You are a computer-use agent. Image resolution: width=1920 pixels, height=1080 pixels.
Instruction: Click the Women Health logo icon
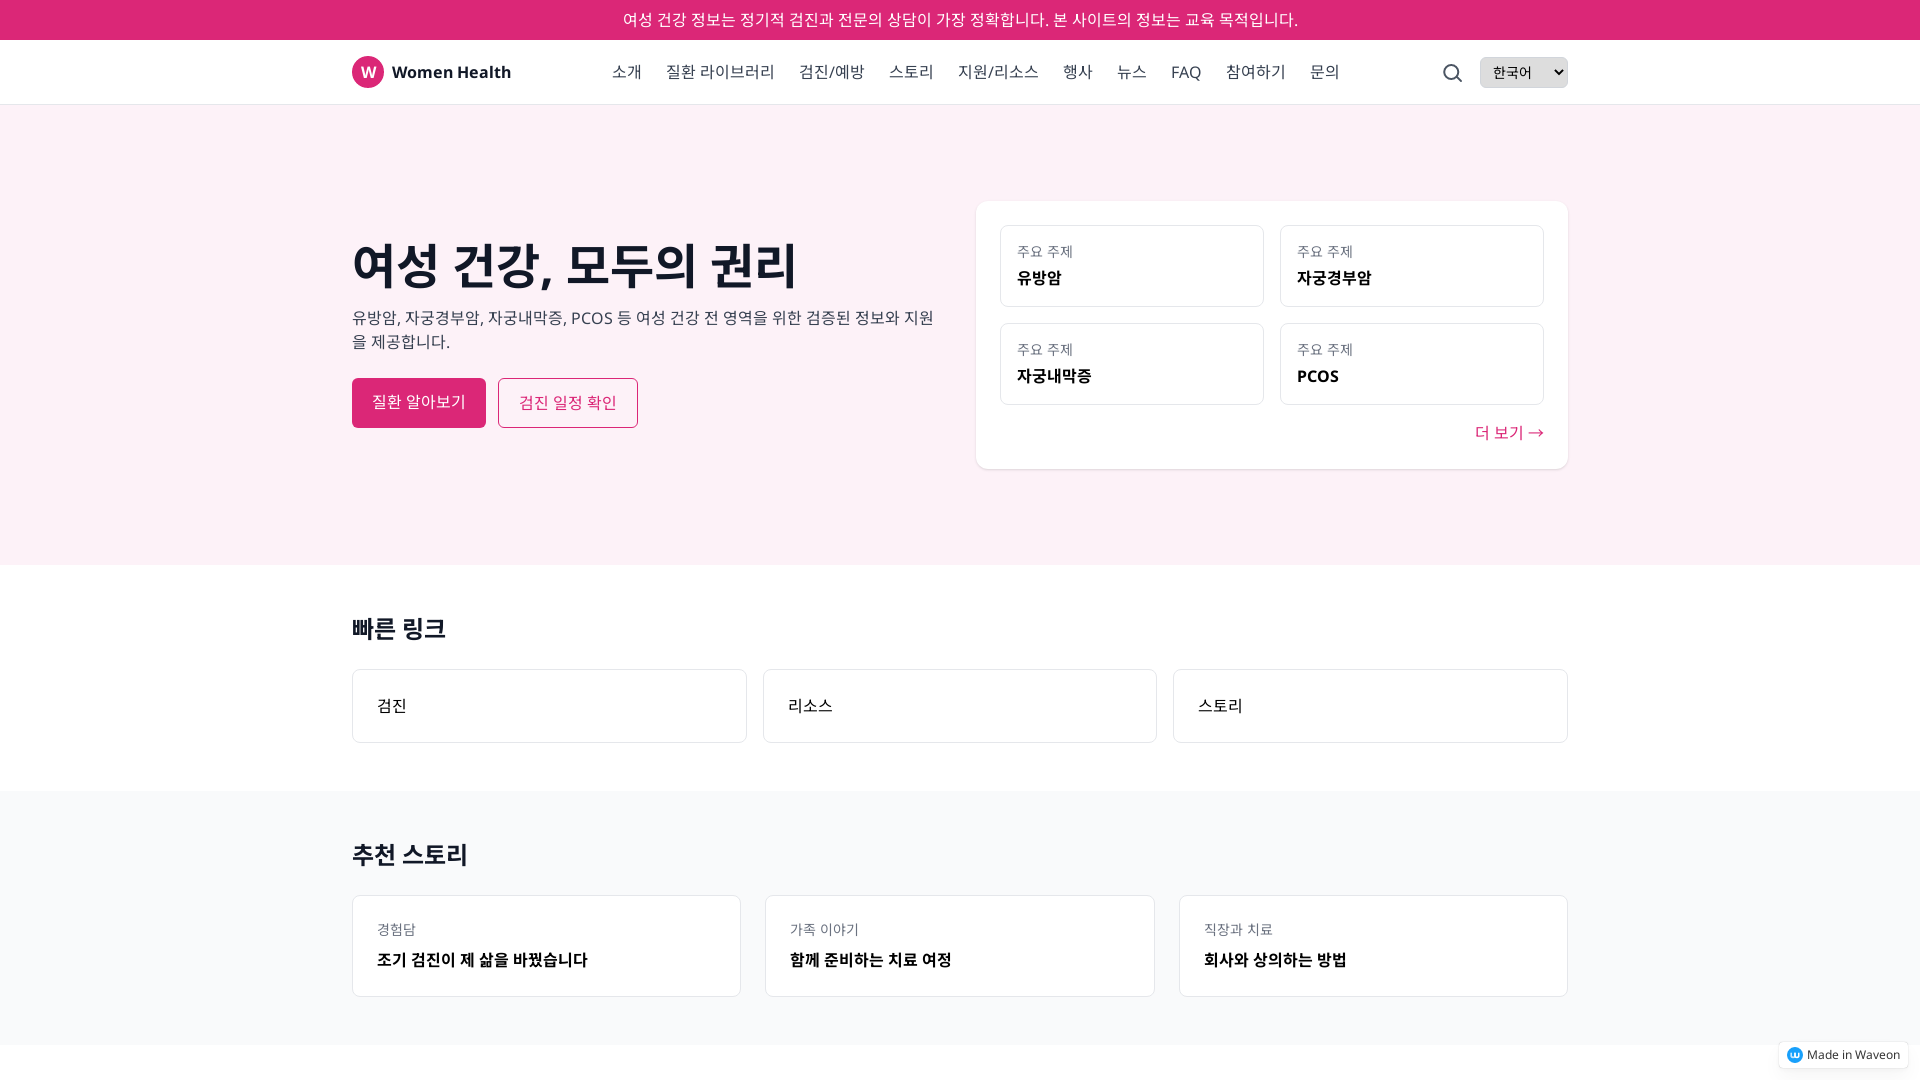click(368, 72)
